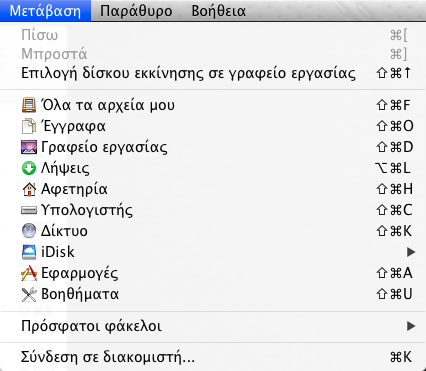Click the ⇧⌘F shortcut text
The image size is (426, 371).
coord(394,105)
